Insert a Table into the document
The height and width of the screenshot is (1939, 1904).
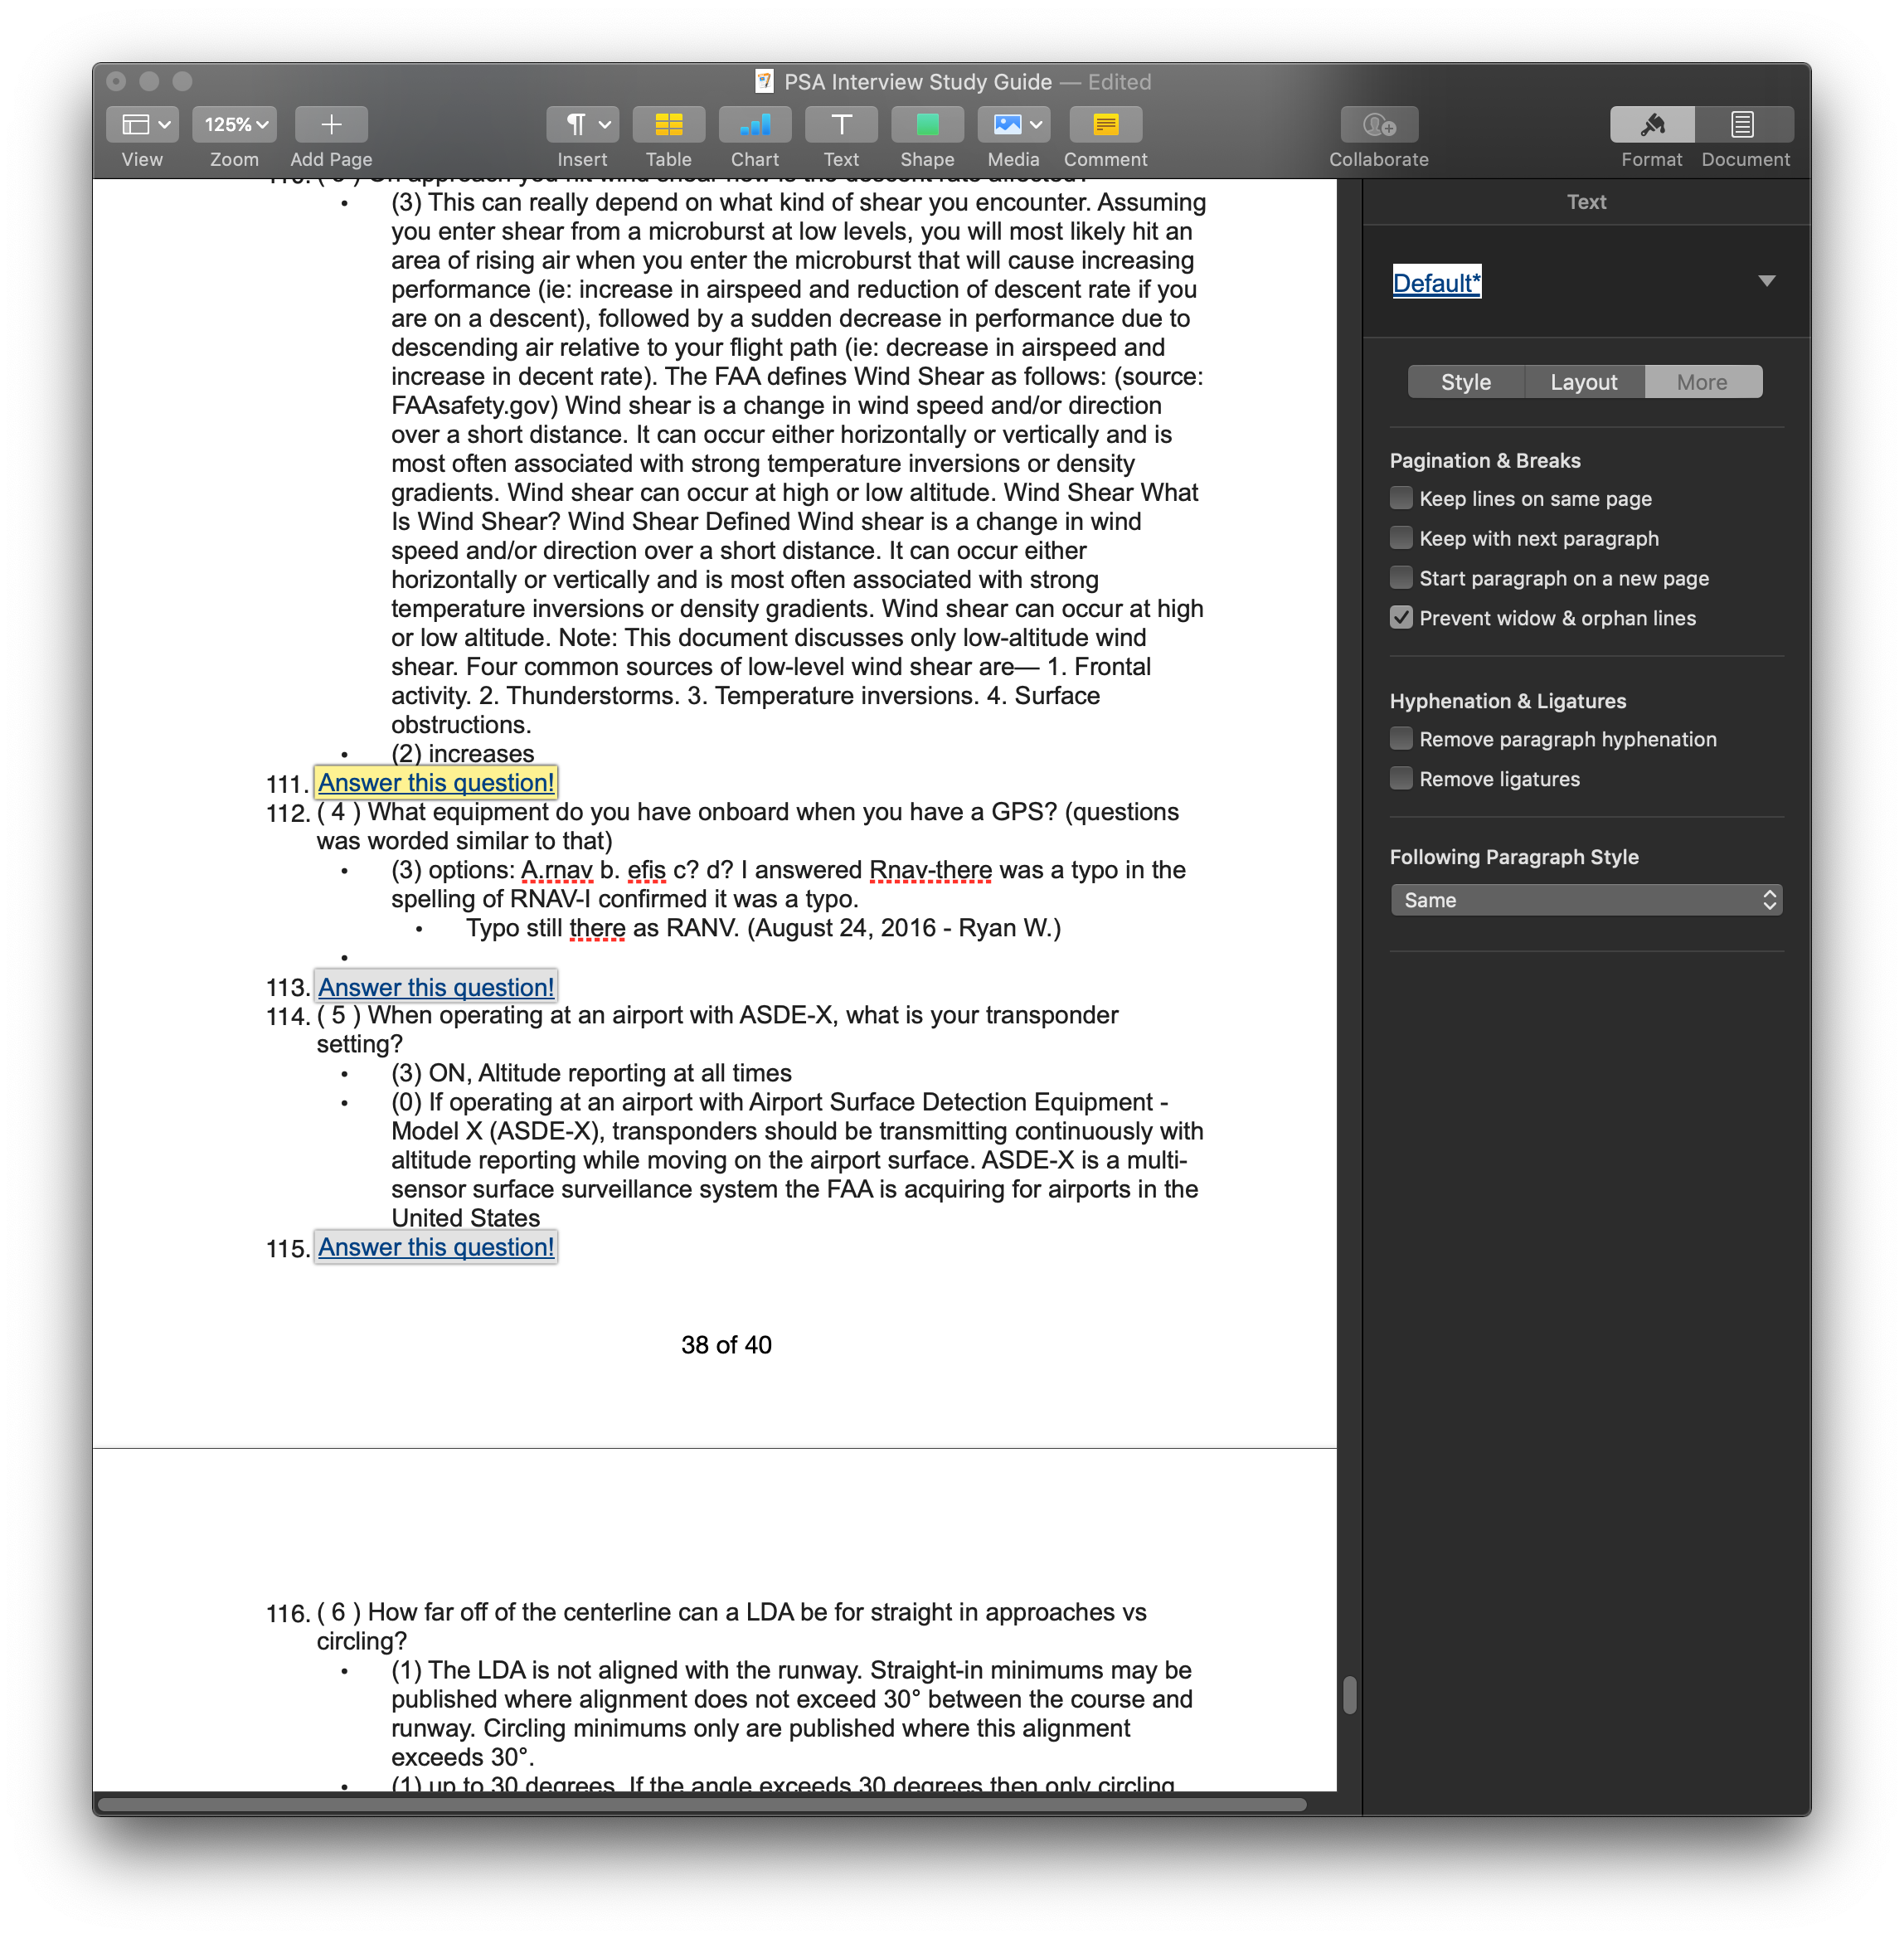(x=668, y=124)
